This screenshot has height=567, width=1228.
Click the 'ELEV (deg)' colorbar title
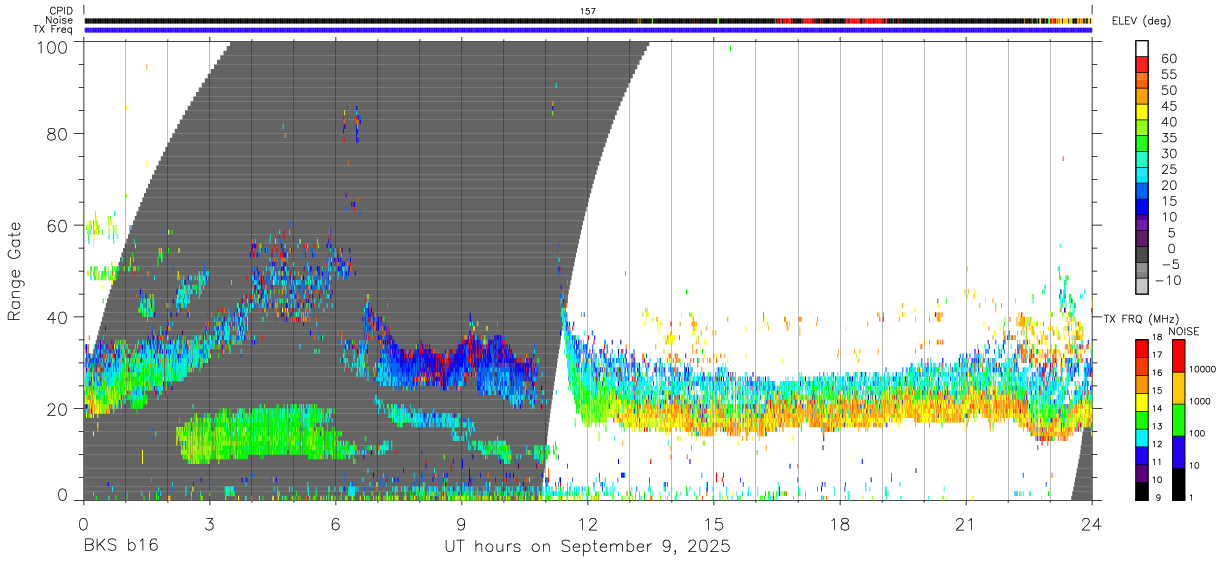coord(1141,21)
